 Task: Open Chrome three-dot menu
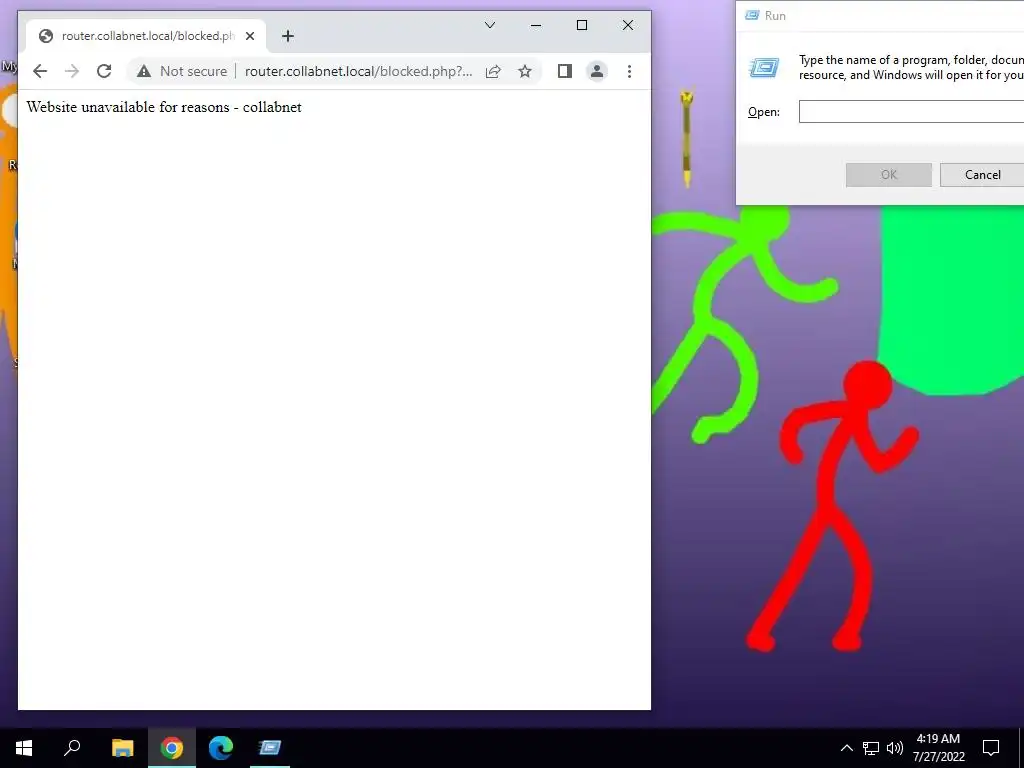(x=630, y=71)
